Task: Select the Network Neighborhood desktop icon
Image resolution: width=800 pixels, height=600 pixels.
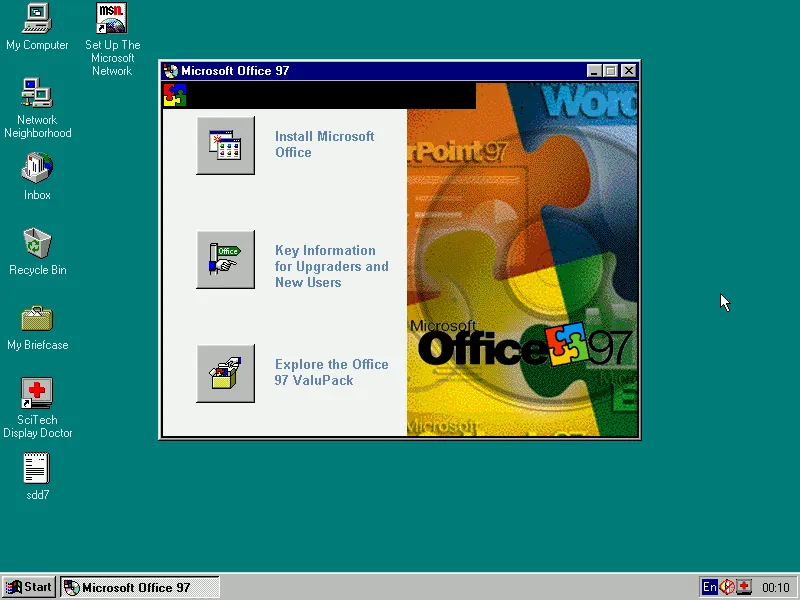Action: point(37,108)
